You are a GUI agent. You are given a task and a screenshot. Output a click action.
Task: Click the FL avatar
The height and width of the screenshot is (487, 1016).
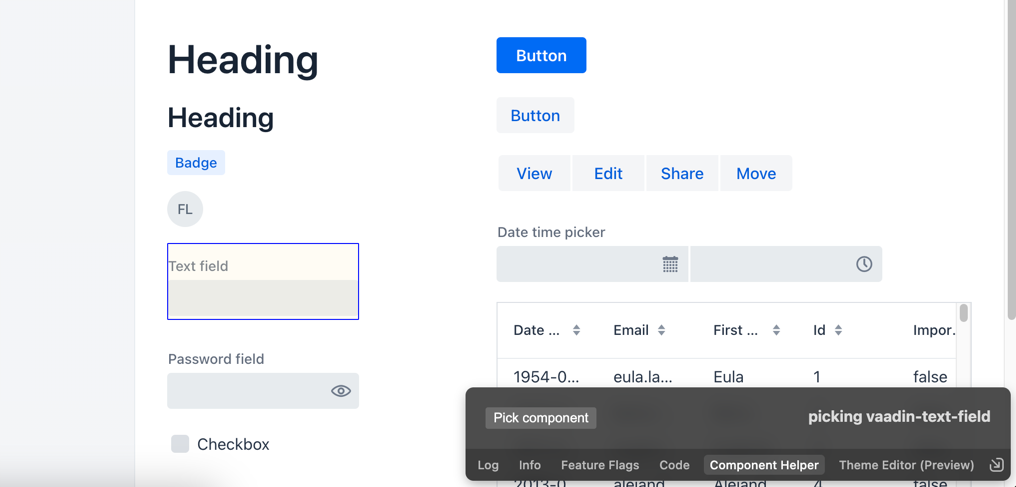pyautogui.click(x=185, y=209)
